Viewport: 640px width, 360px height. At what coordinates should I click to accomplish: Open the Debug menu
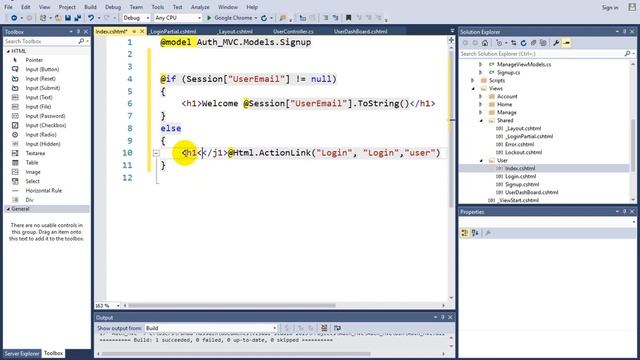[x=113, y=7]
